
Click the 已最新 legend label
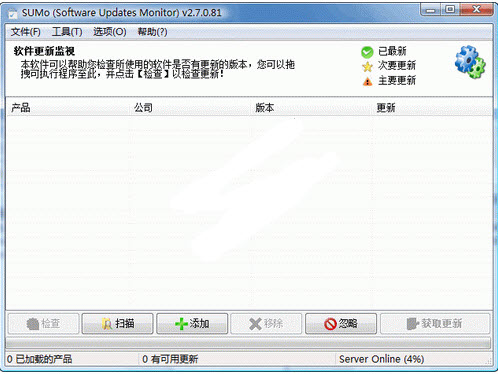click(x=392, y=51)
